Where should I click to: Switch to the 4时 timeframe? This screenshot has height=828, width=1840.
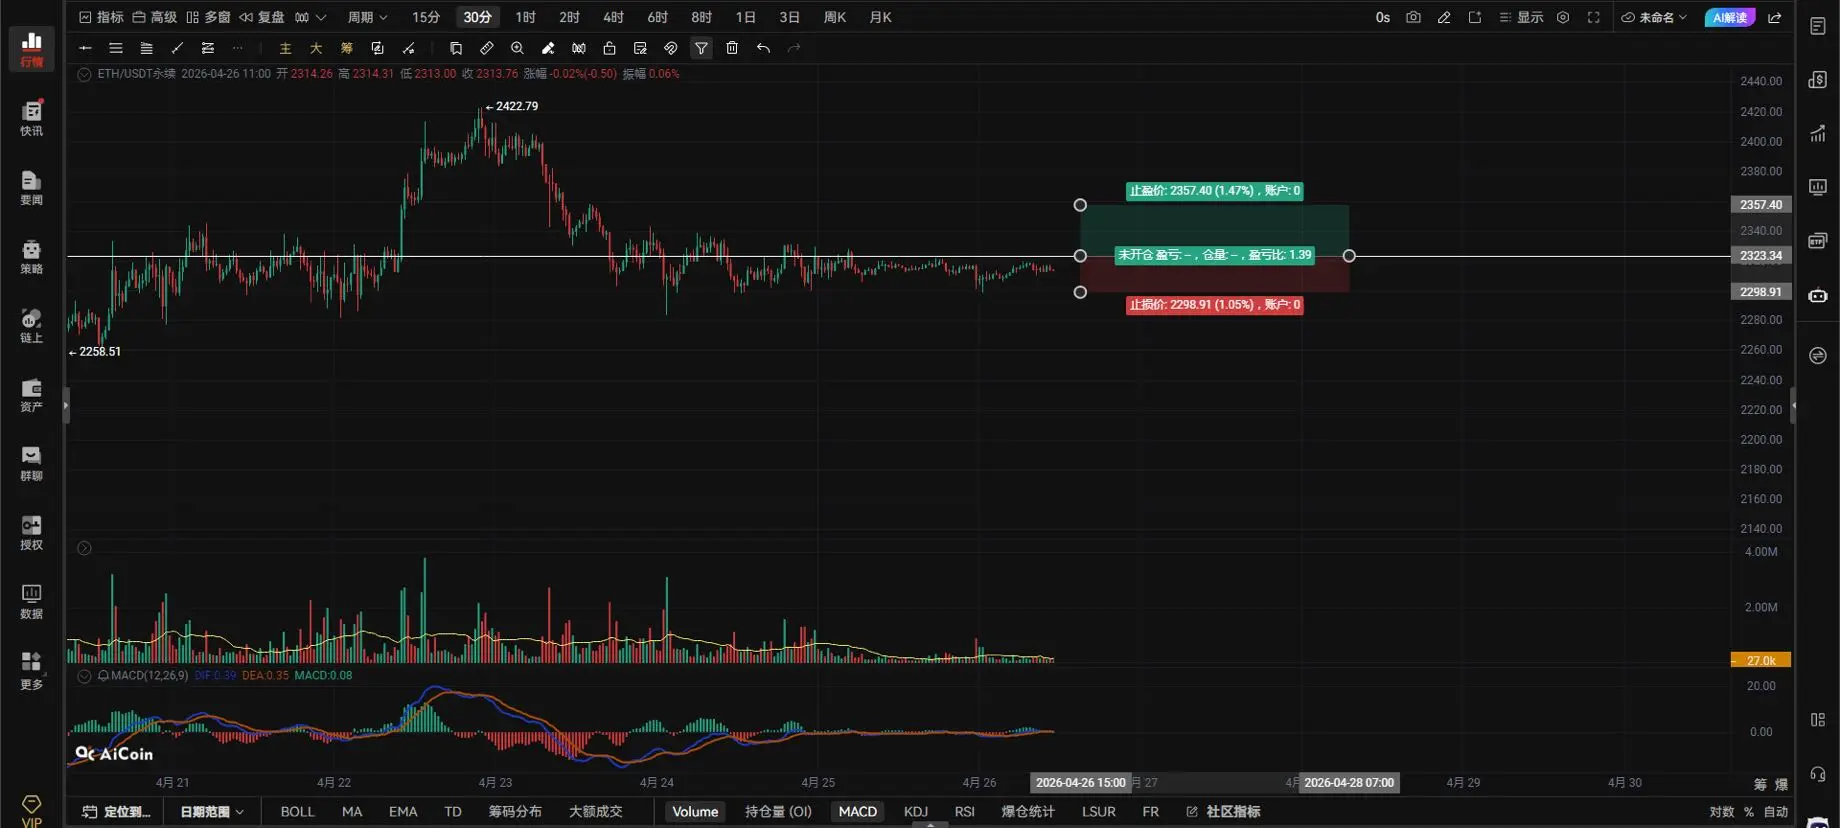point(613,17)
